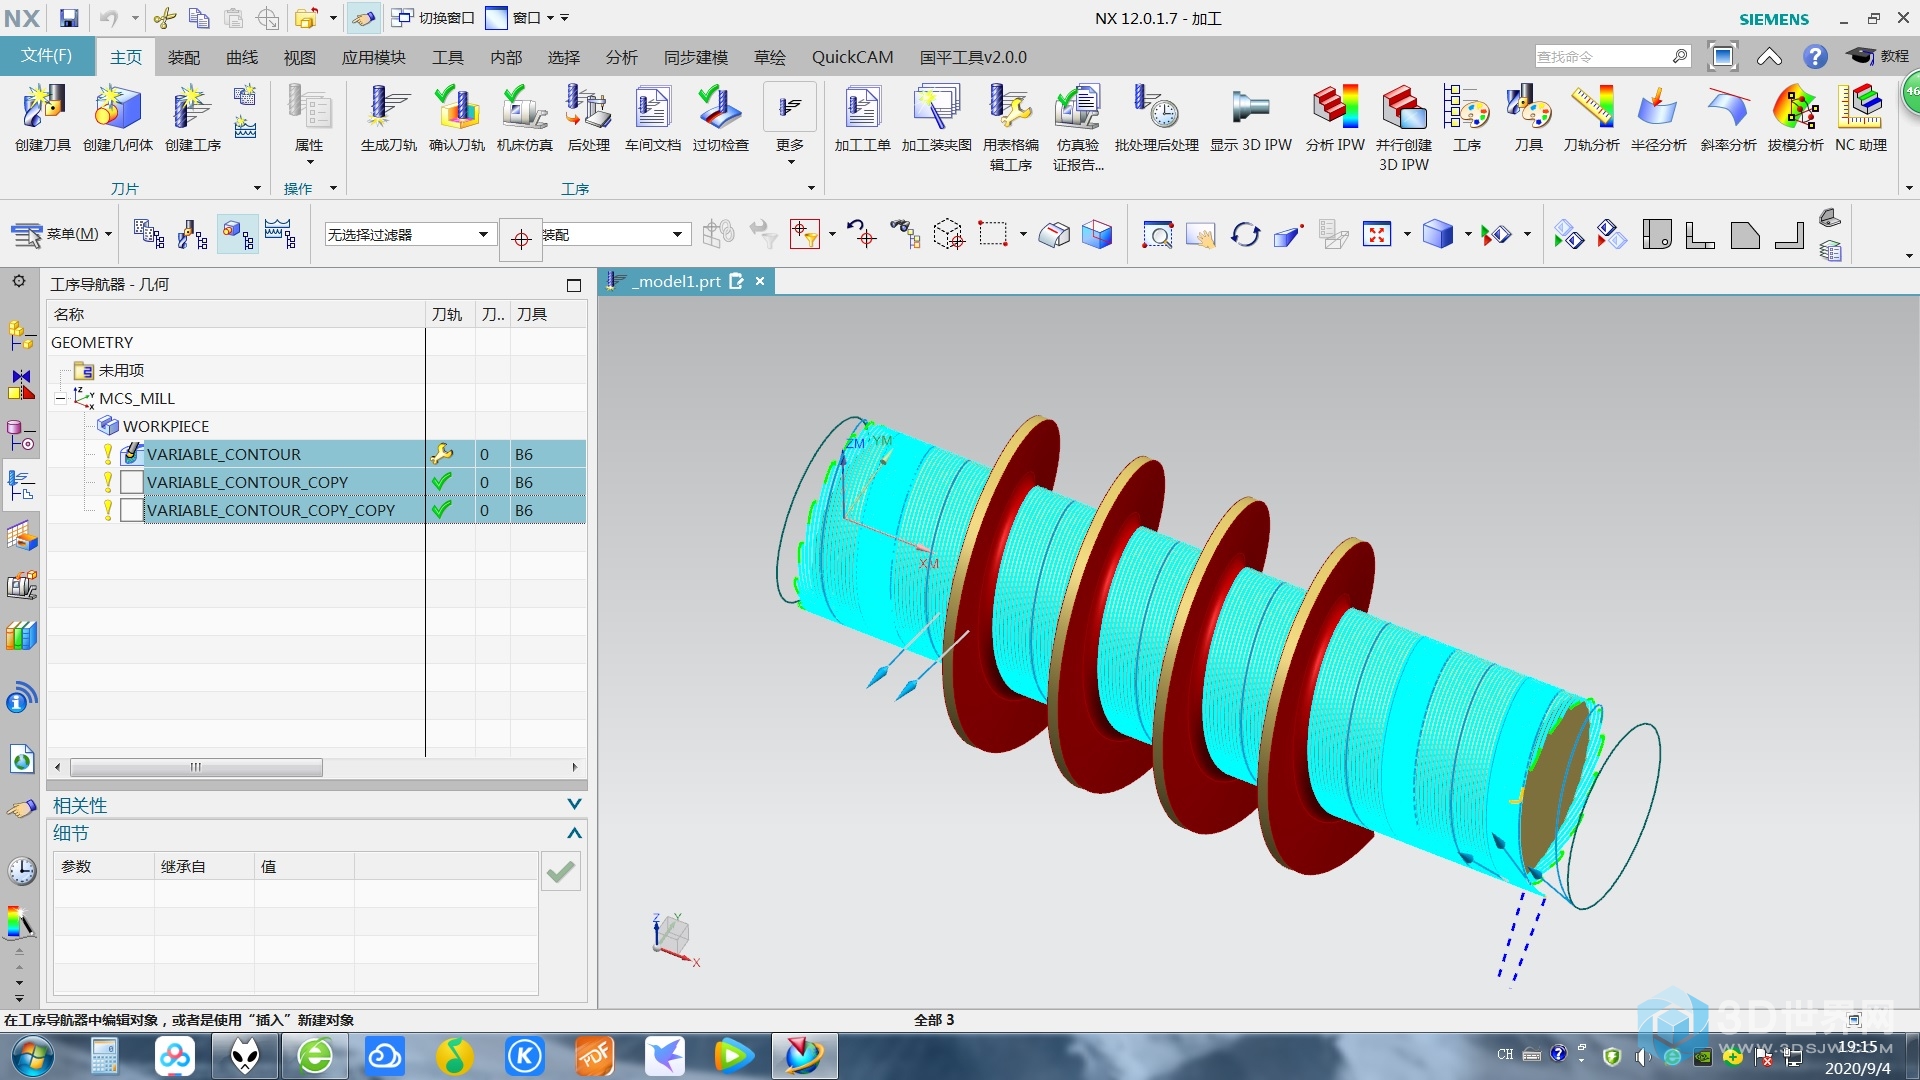Click the 刀具 palette button
Viewport: 1920px width, 1080px height.
click(1528, 118)
